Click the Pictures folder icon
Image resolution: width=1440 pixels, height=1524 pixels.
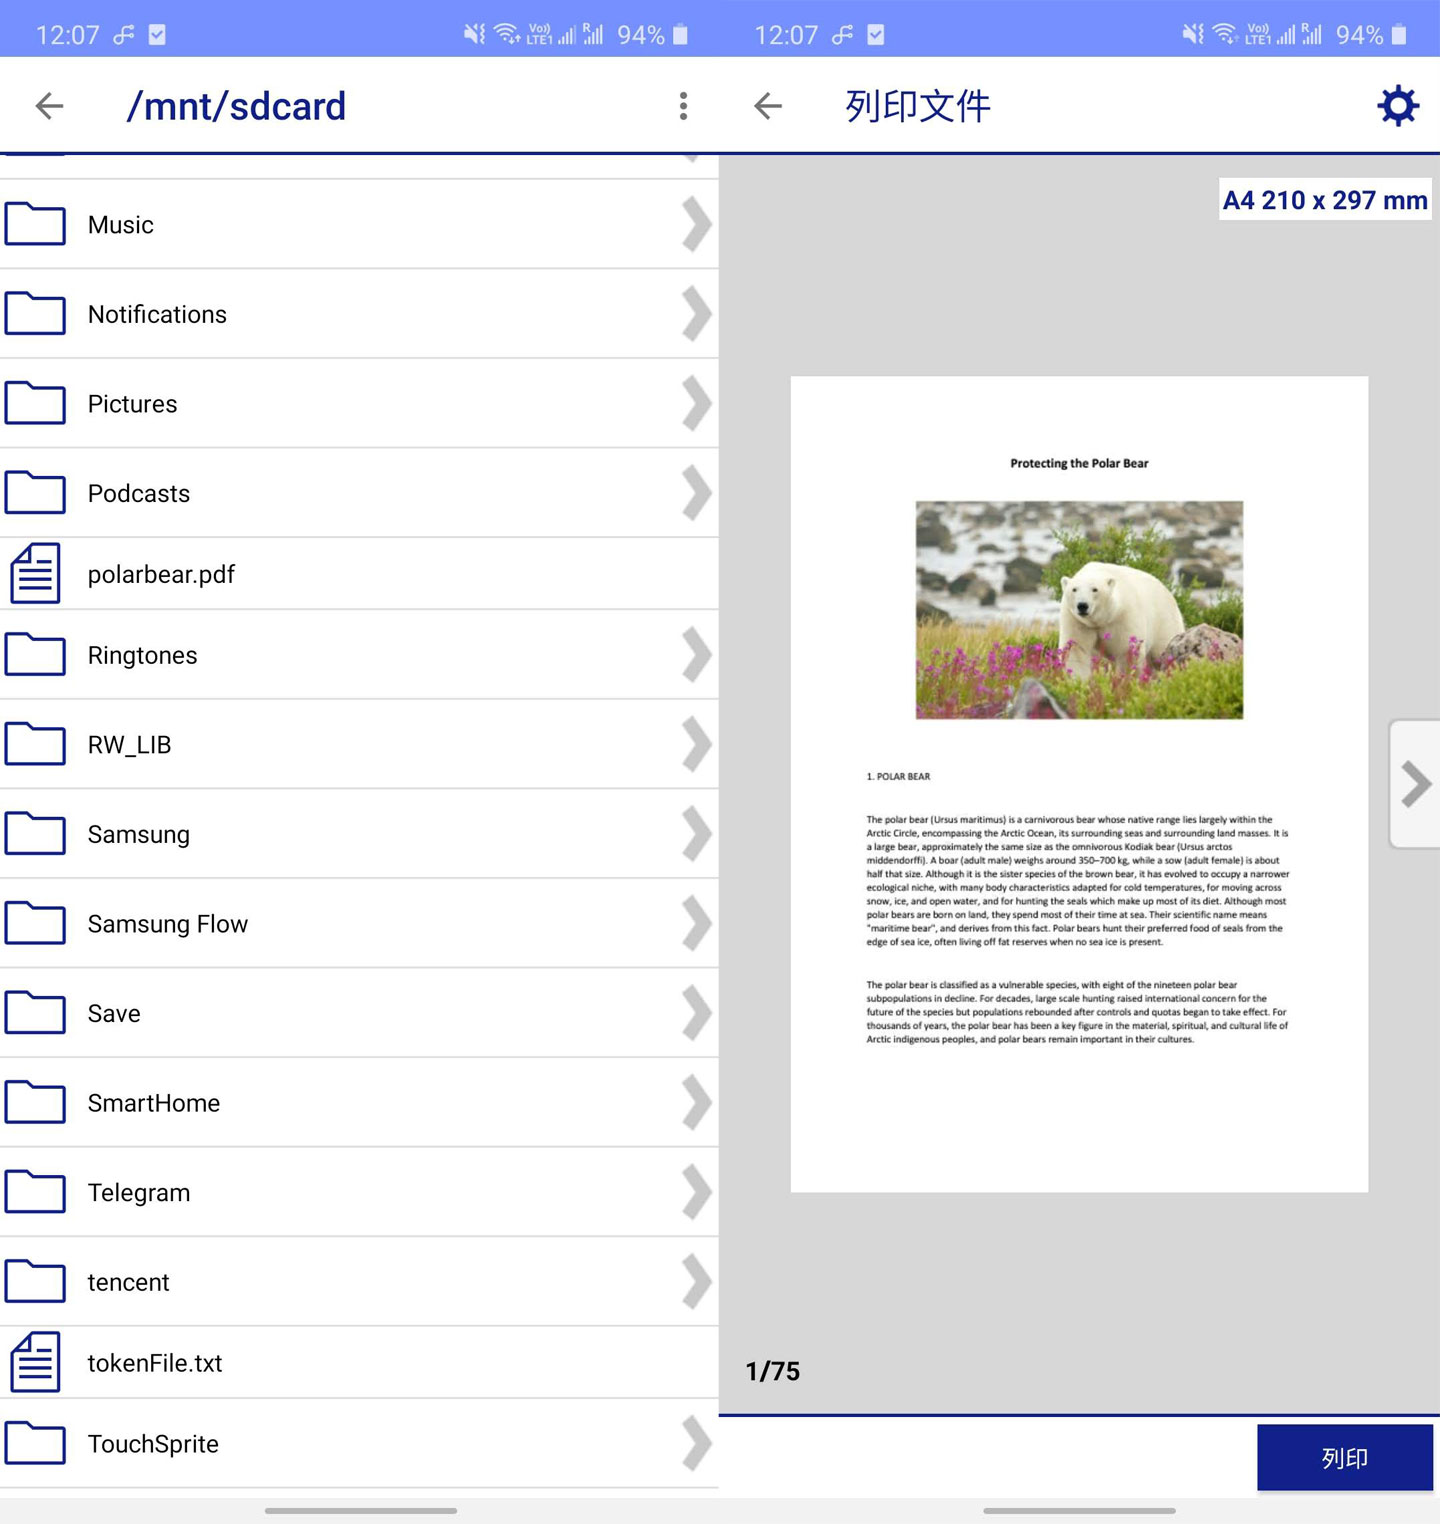point(35,403)
